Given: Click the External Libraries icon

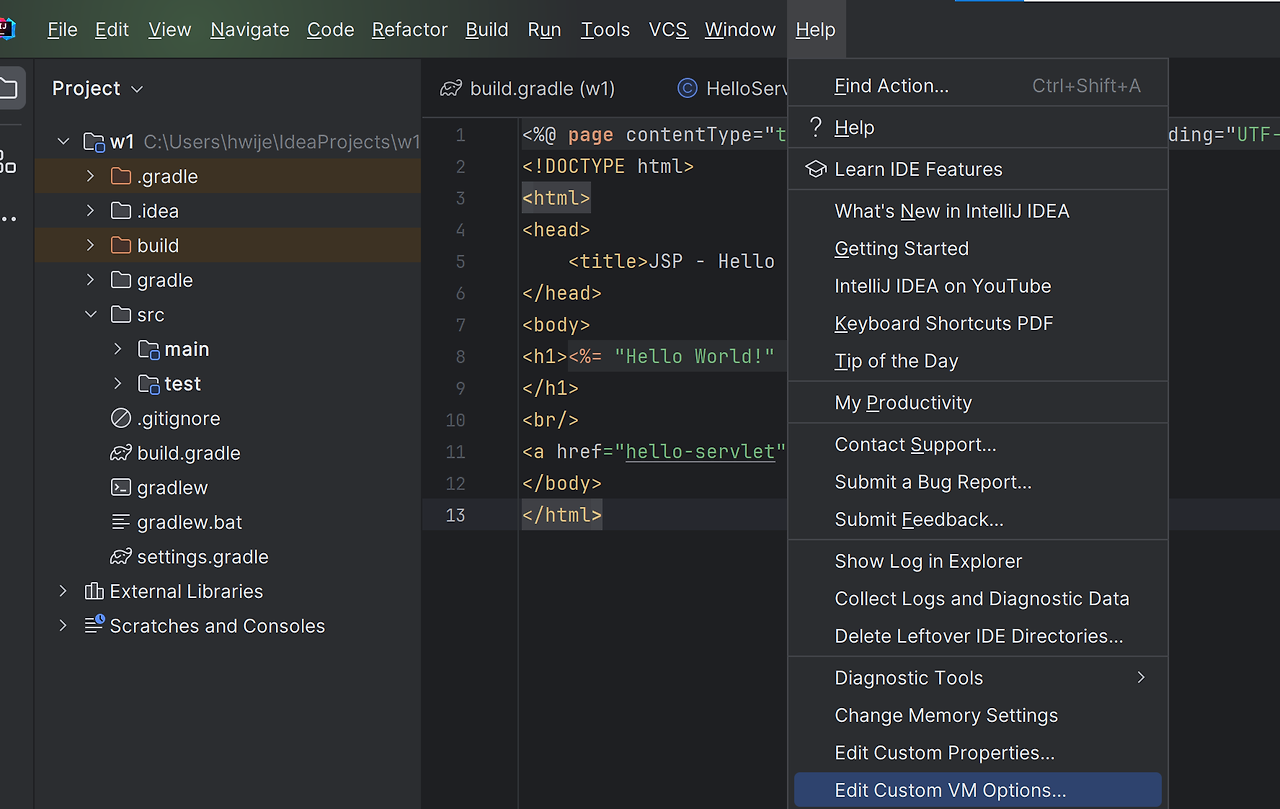Looking at the screenshot, I should (94, 591).
